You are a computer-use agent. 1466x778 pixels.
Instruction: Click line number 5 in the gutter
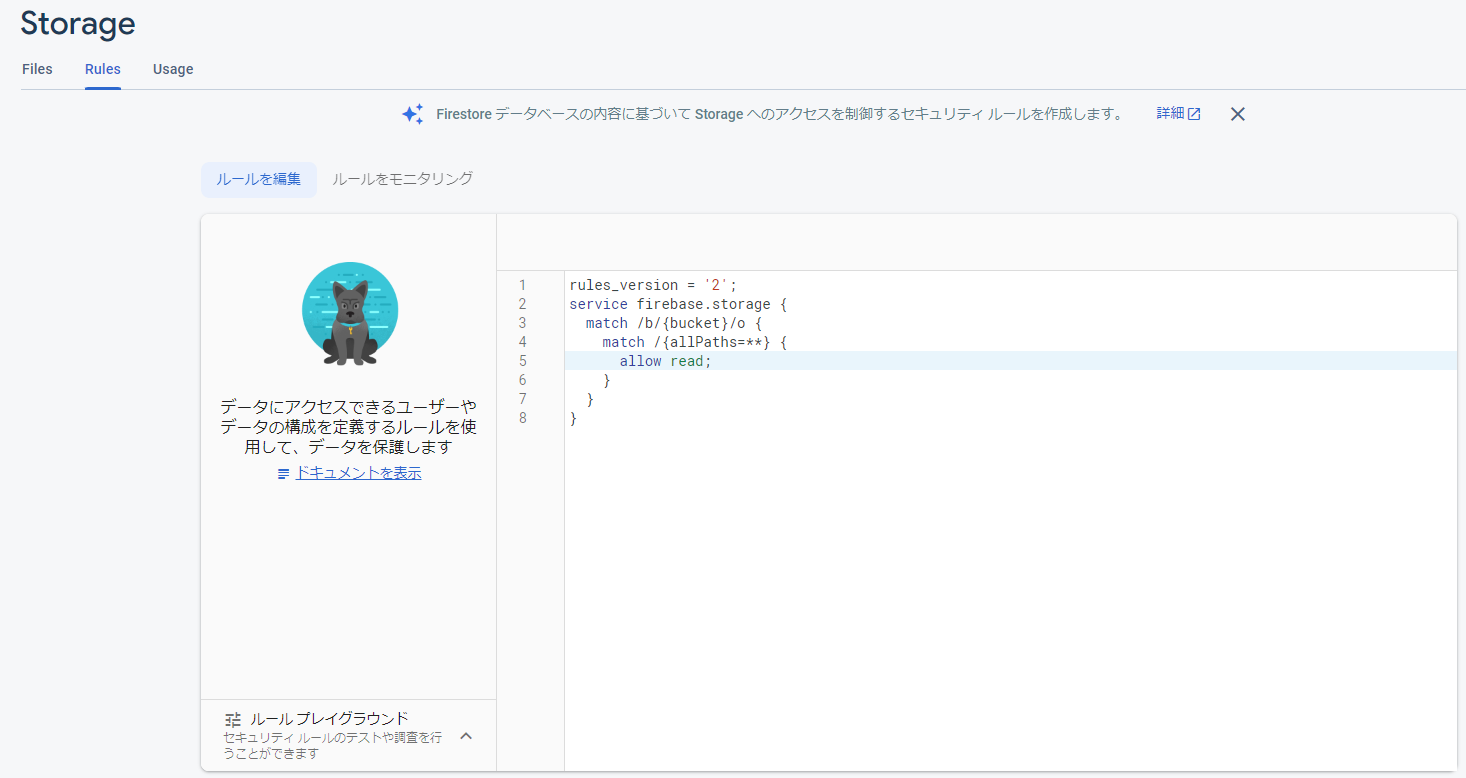(x=522, y=361)
